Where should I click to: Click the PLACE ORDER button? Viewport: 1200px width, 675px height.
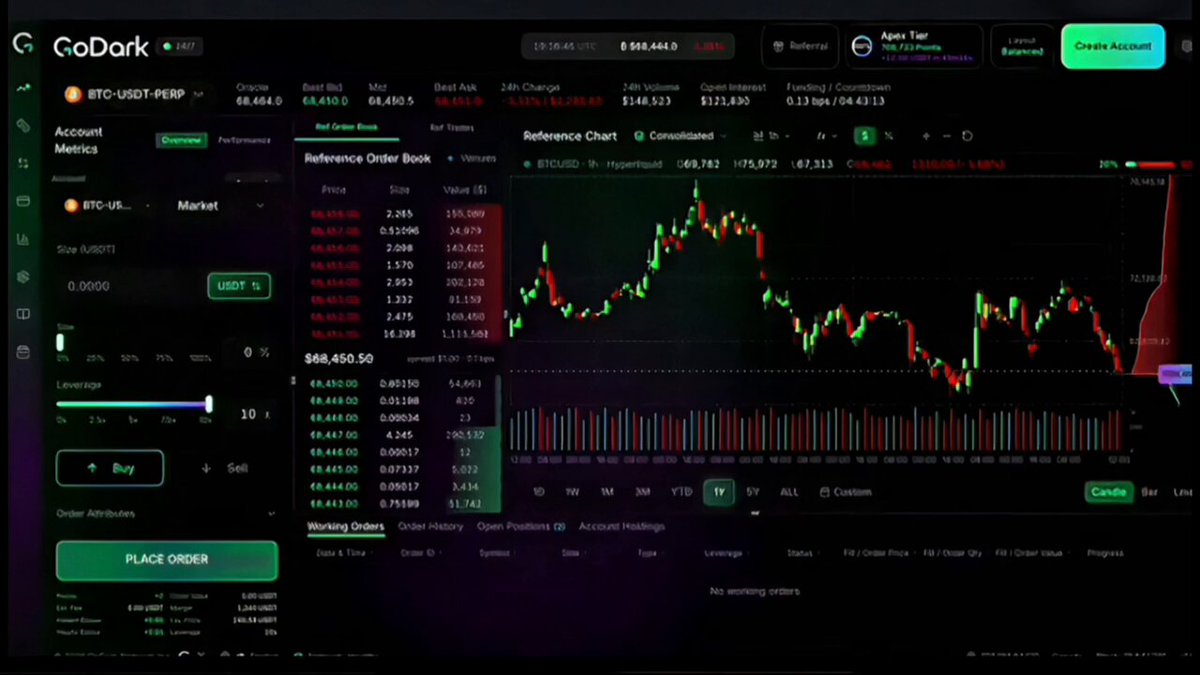pos(167,560)
